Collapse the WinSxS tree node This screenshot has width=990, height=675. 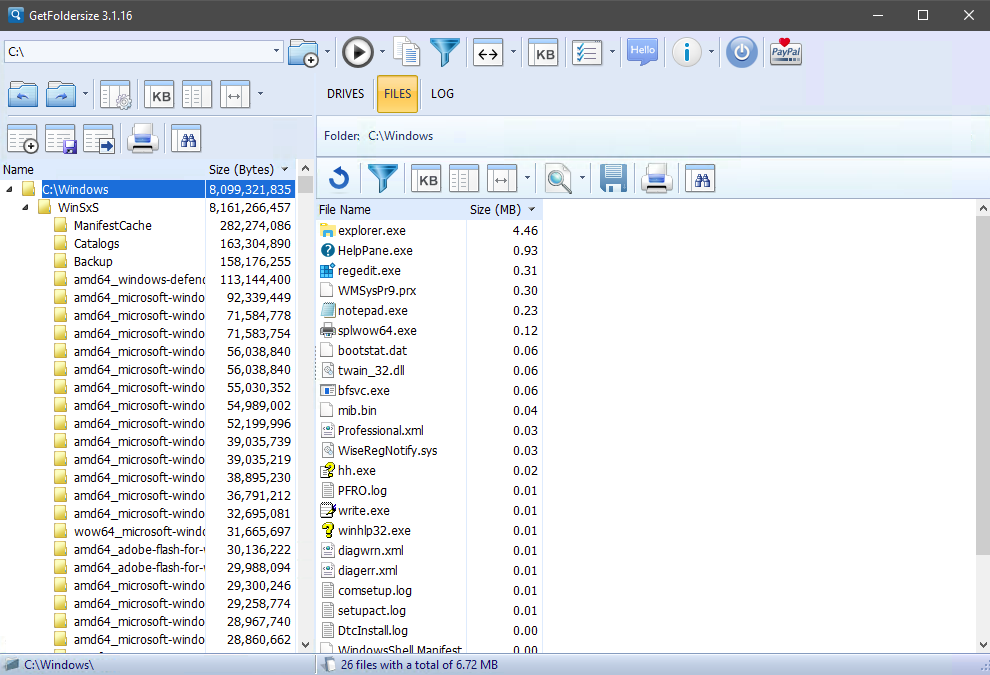[x=25, y=207]
